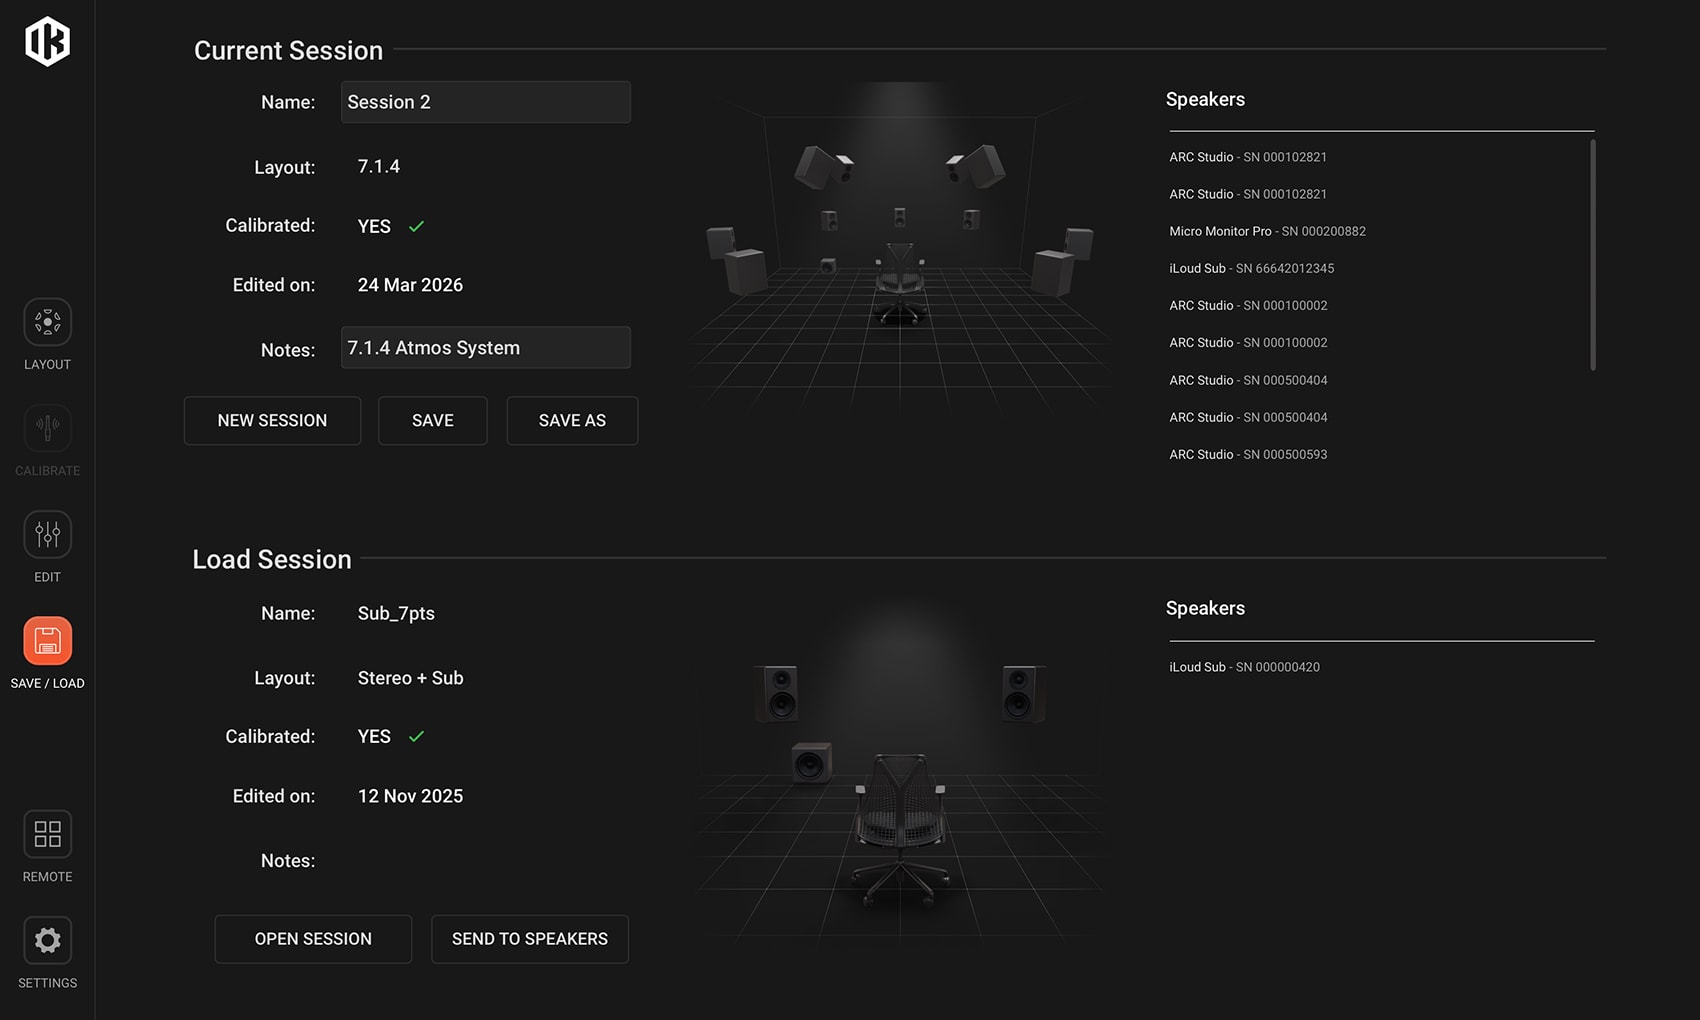Open the Edit sliders icon
Image resolution: width=1700 pixels, height=1020 pixels.
coord(47,535)
